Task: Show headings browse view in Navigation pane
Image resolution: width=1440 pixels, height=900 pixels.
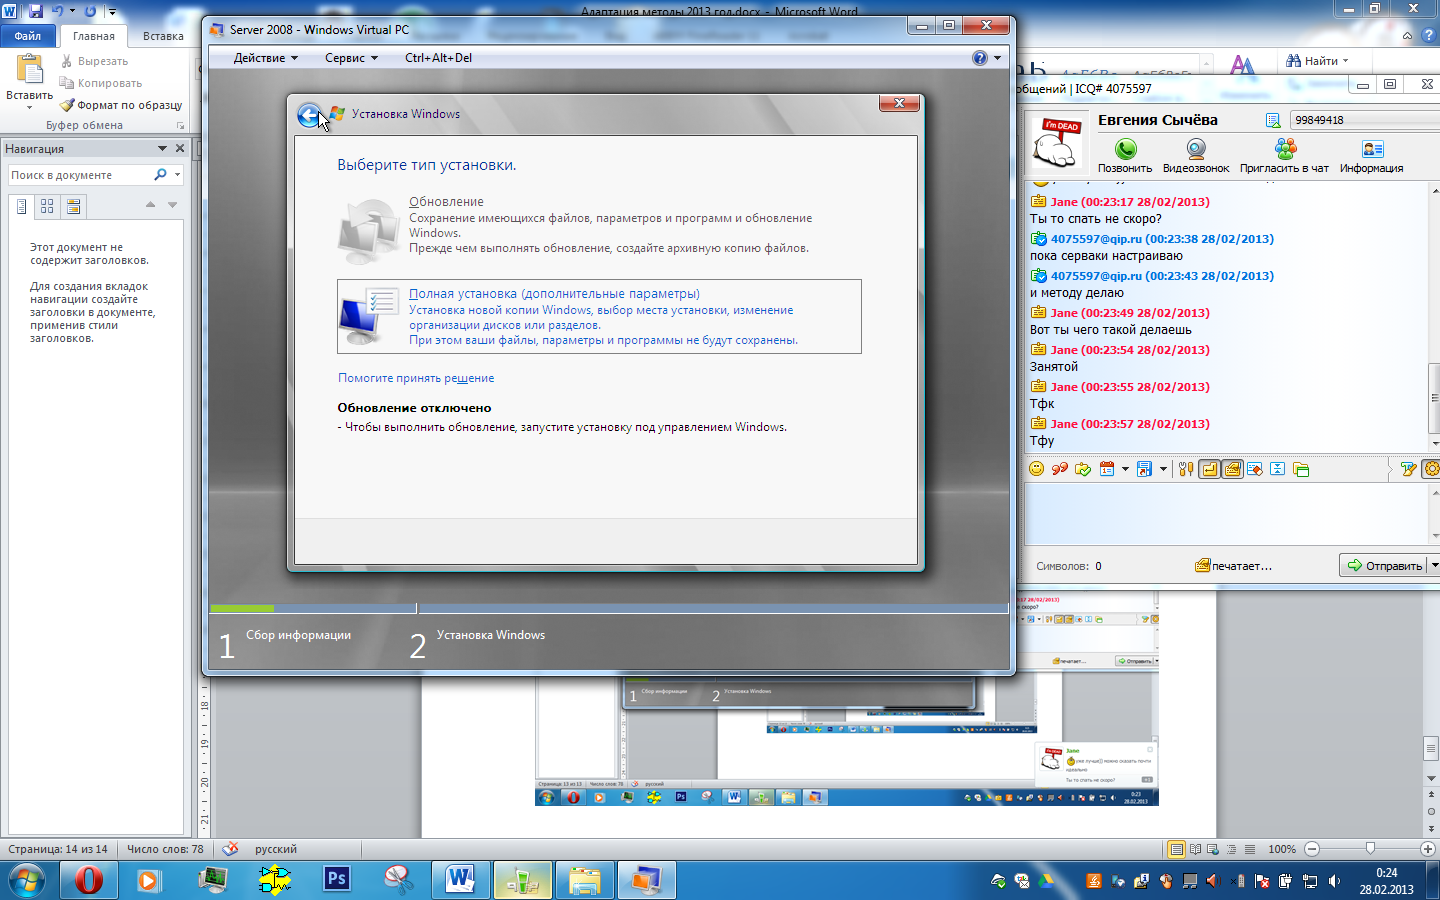Action: 21,207
